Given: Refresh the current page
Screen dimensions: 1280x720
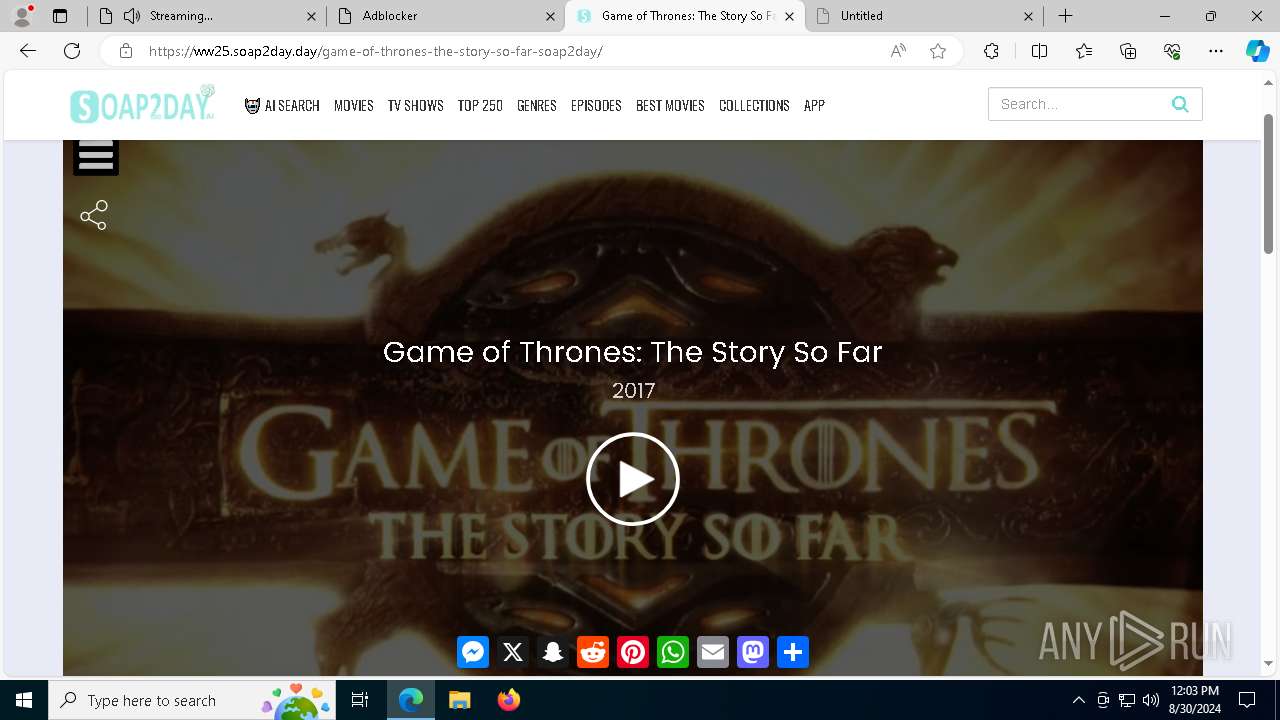Looking at the screenshot, I should click(72, 51).
